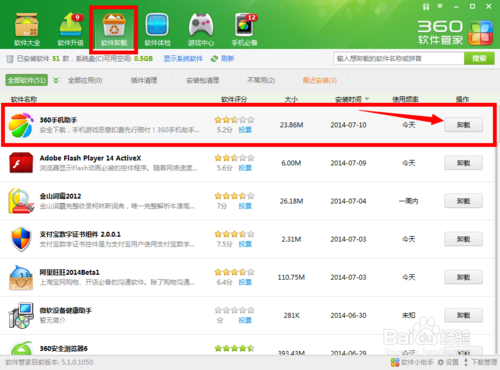
Task: Select the 360安全浏览器6 name text
Action: 64,348
